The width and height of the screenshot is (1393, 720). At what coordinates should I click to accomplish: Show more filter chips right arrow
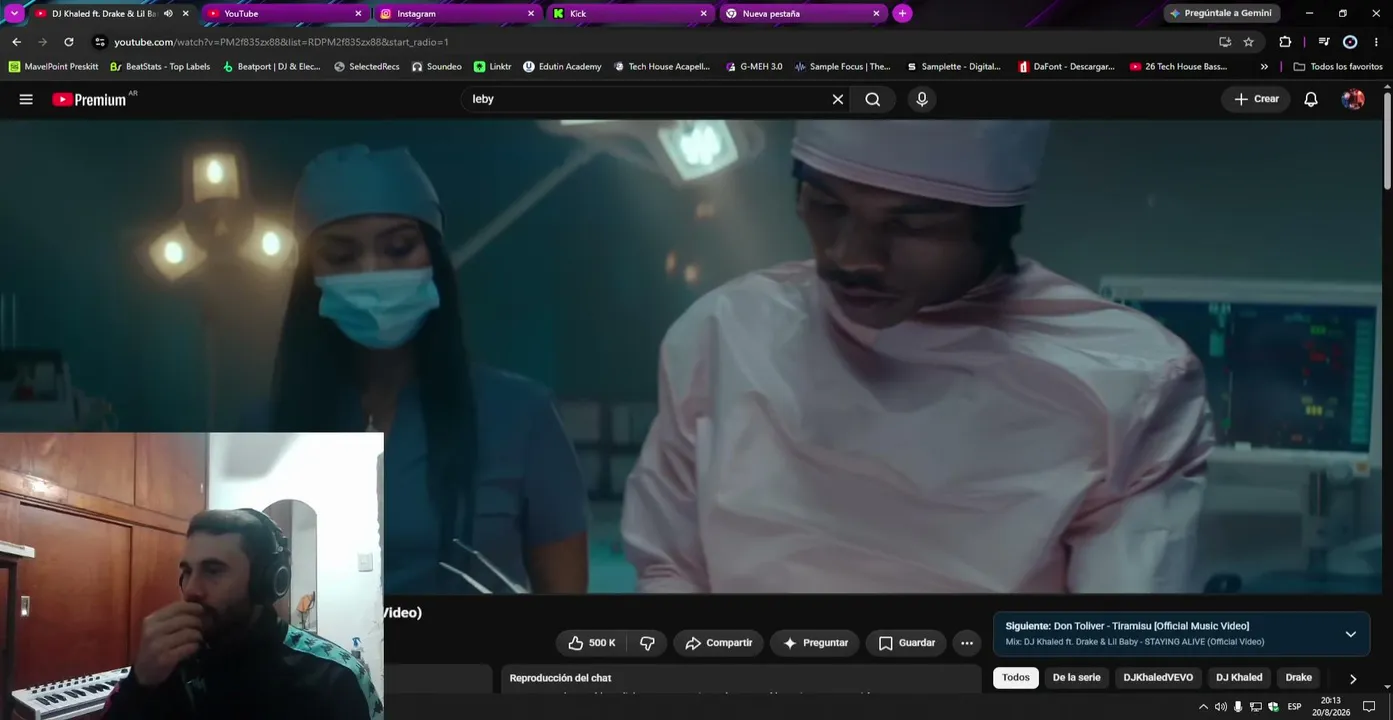click(x=1353, y=678)
